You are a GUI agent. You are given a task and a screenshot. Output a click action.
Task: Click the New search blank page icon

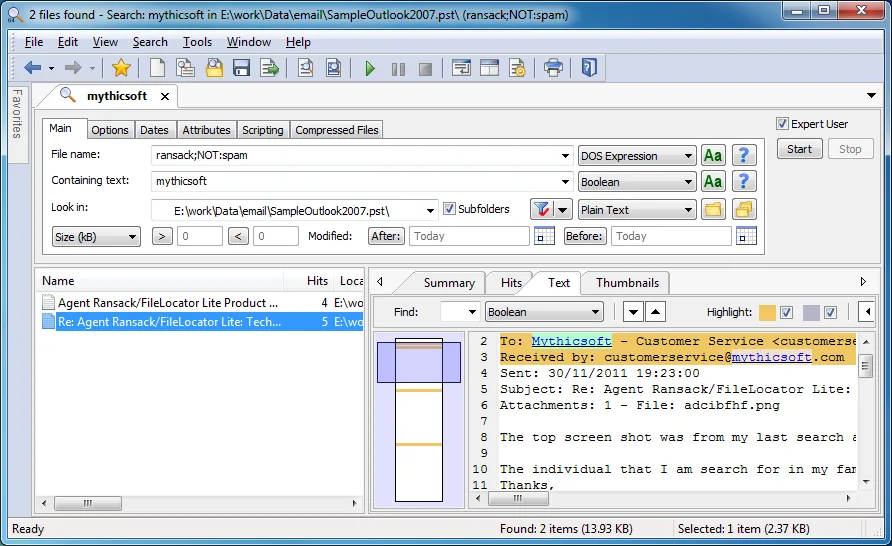(157, 68)
